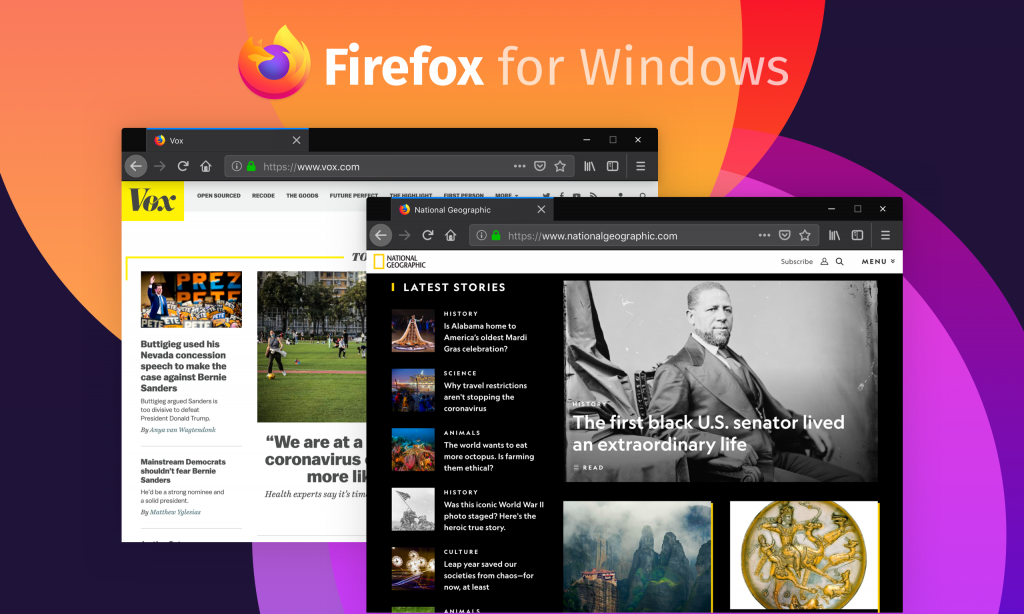Viewport: 1024px width, 614px height.
Task: Bookmark National Geographic page with star
Action: coord(805,235)
